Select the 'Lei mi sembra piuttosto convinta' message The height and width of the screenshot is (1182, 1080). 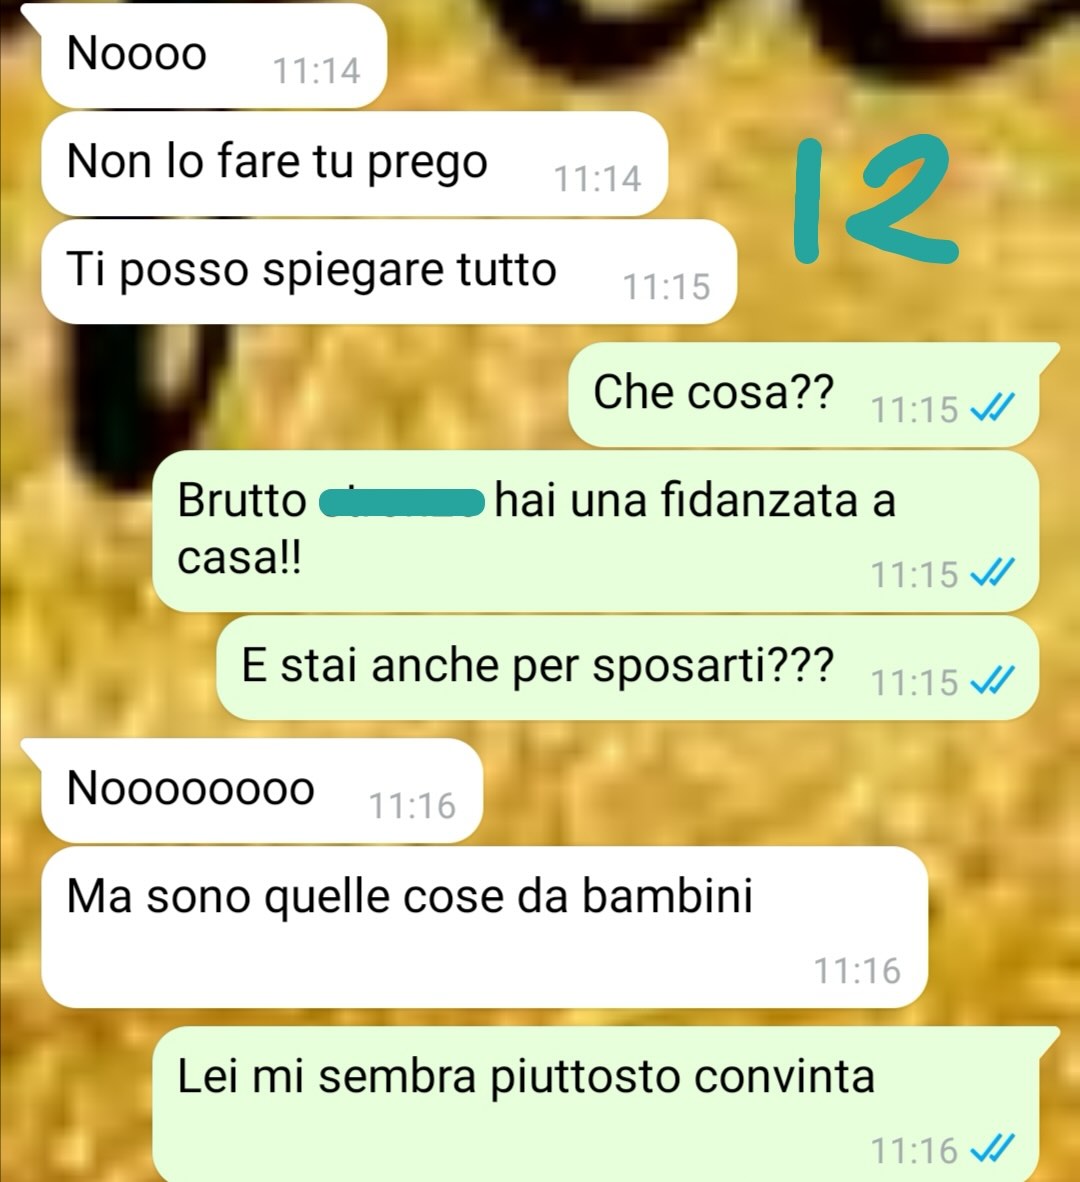point(595,1104)
